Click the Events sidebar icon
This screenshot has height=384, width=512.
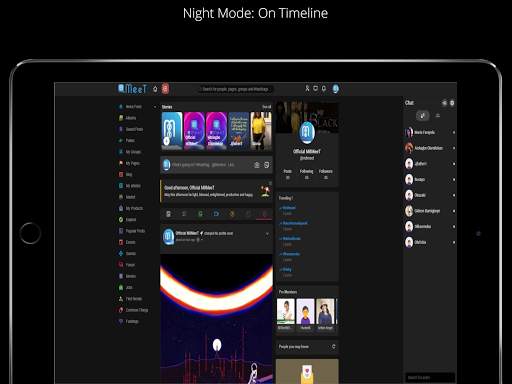pyautogui.click(x=121, y=242)
